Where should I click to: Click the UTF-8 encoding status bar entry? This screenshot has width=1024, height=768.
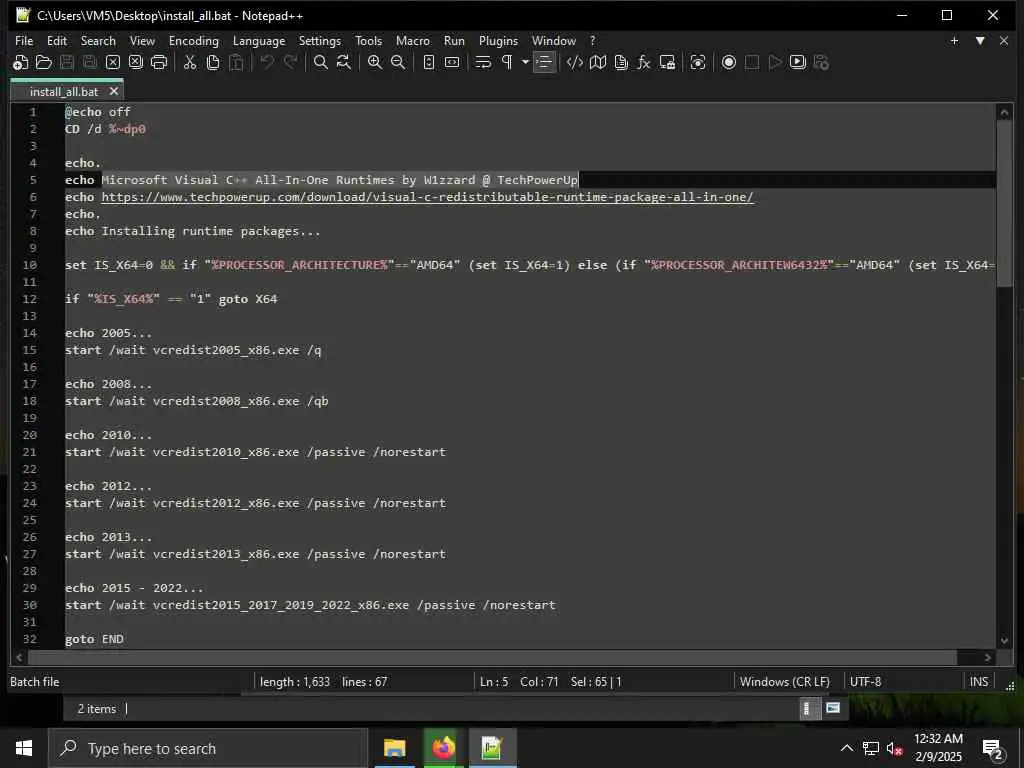865,682
